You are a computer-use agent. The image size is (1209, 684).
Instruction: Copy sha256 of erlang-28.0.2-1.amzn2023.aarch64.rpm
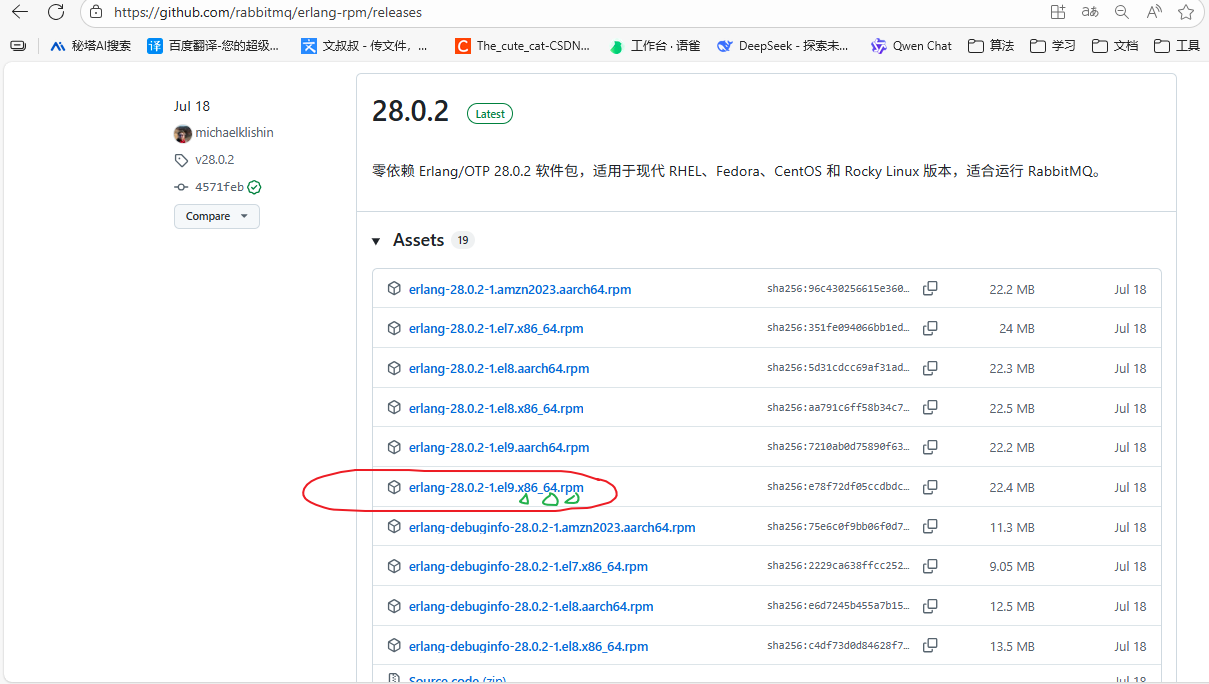point(930,289)
